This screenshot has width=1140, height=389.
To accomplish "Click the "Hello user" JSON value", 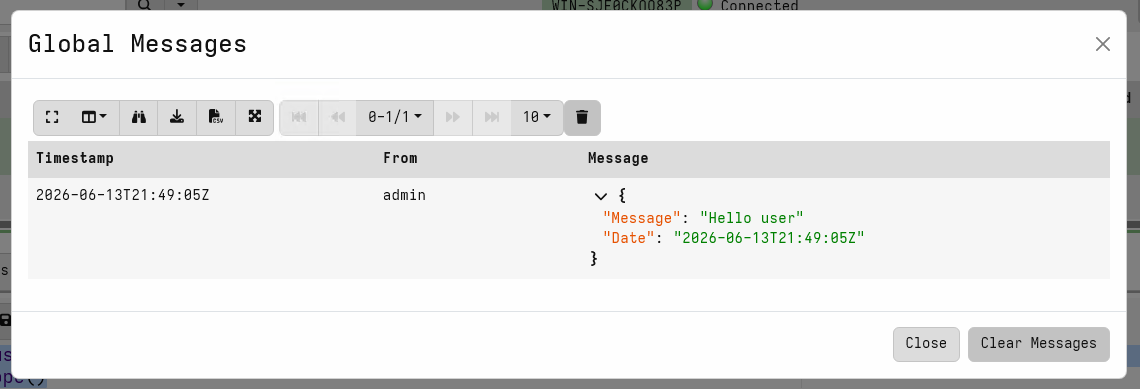I will click(751, 217).
